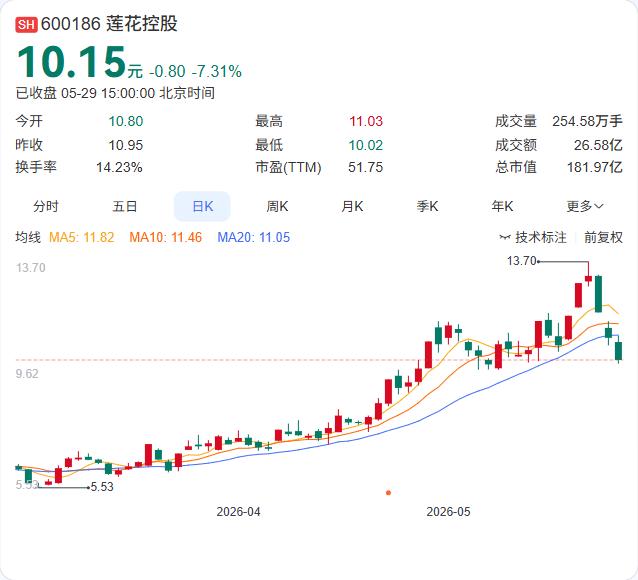Click the 13.70 high price marker on chart
The image size is (638, 580).
click(x=522, y=260)
